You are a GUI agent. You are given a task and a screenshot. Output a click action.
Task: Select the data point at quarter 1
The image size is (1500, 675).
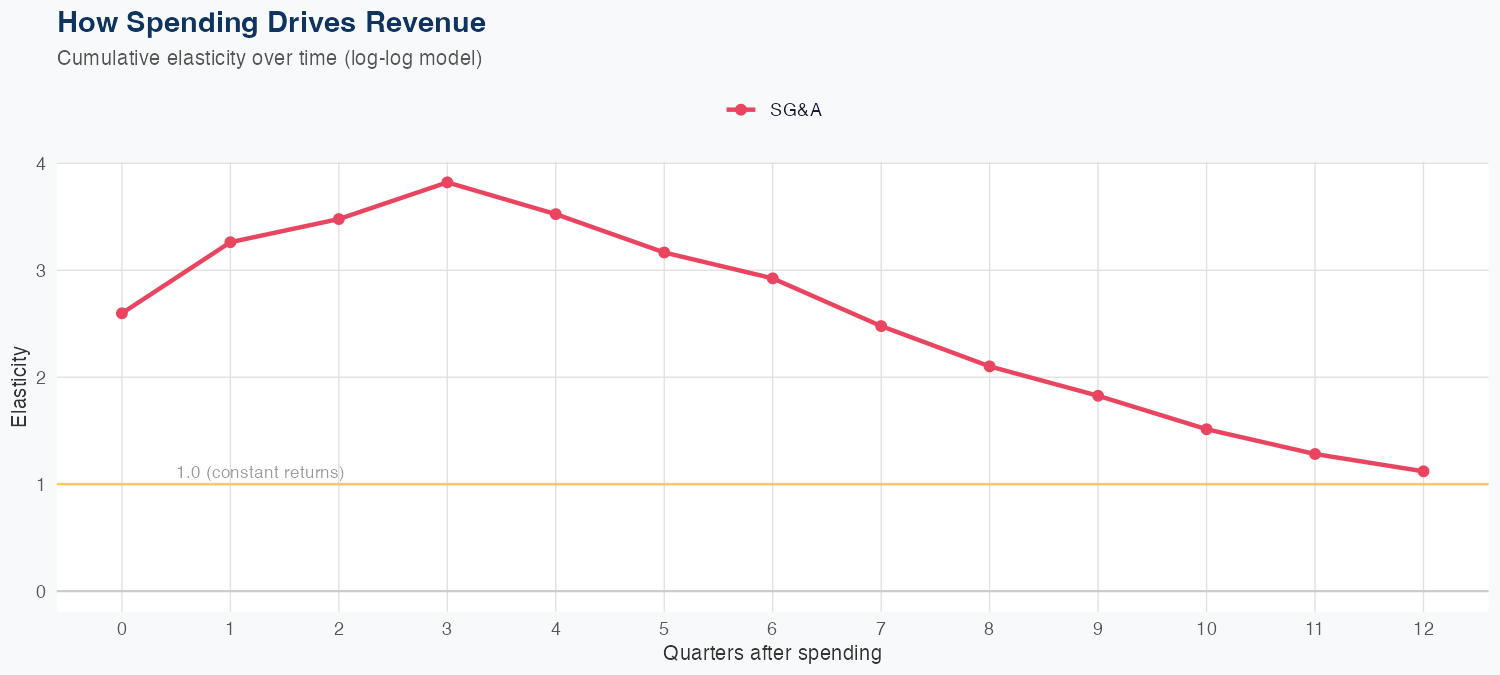coord(230,242)
